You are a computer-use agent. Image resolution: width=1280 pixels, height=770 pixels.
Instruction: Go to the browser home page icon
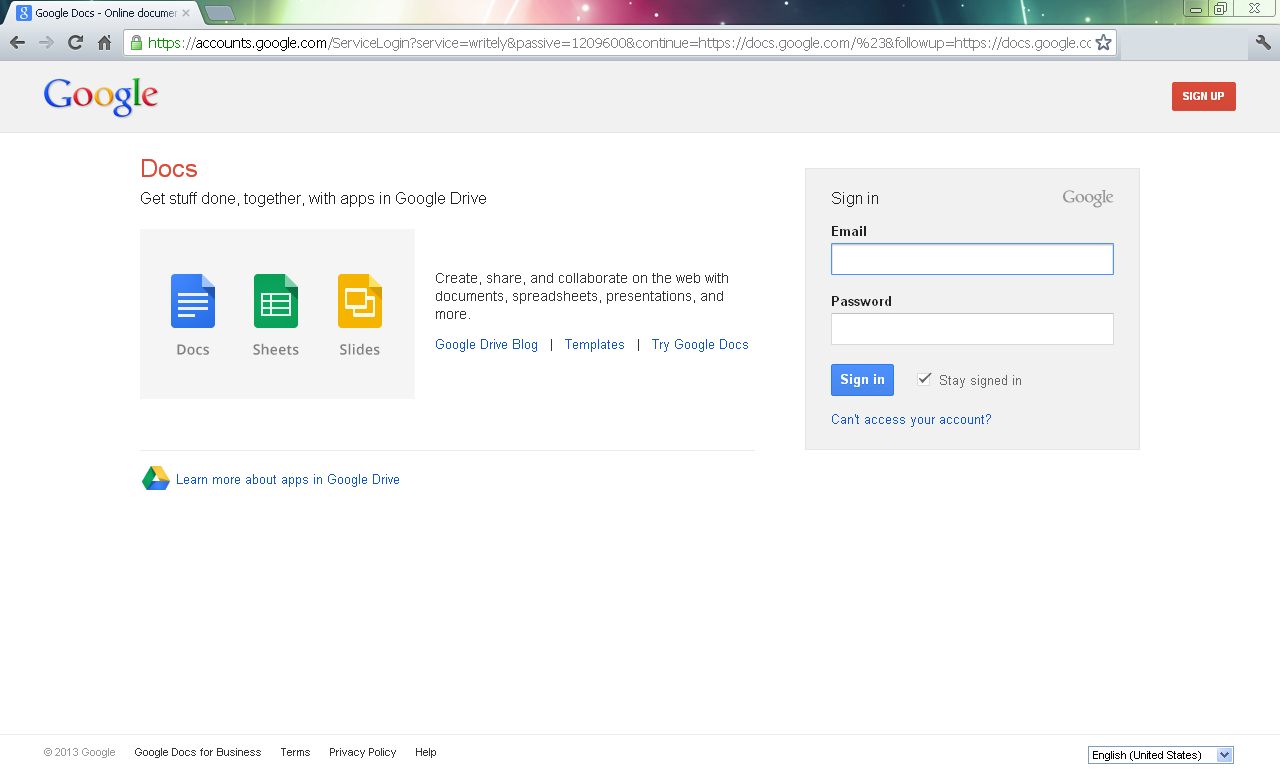tap(104, 43)
